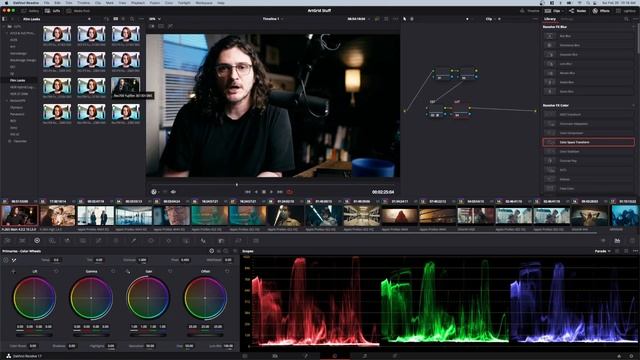Open the HDR grade palette

tap(52, 241)
